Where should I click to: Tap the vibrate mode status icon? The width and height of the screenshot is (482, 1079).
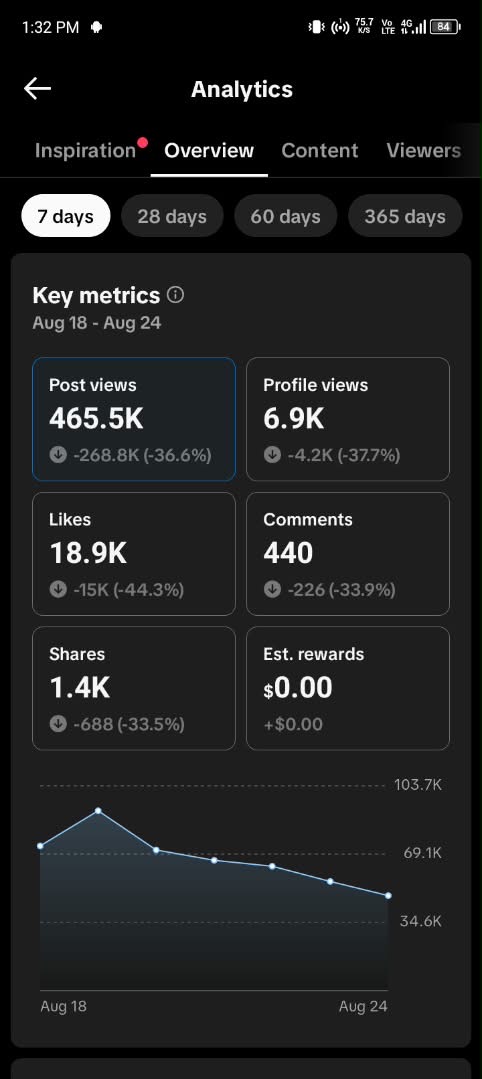317,28
